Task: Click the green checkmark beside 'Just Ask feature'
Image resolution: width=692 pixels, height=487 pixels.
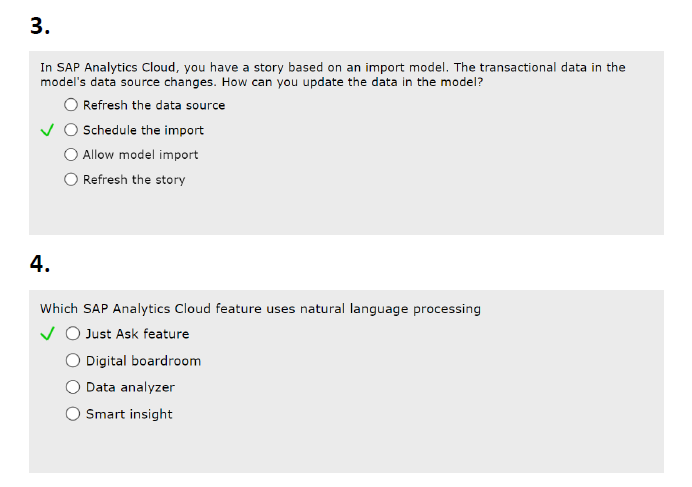Action: [x=46, y=334]
